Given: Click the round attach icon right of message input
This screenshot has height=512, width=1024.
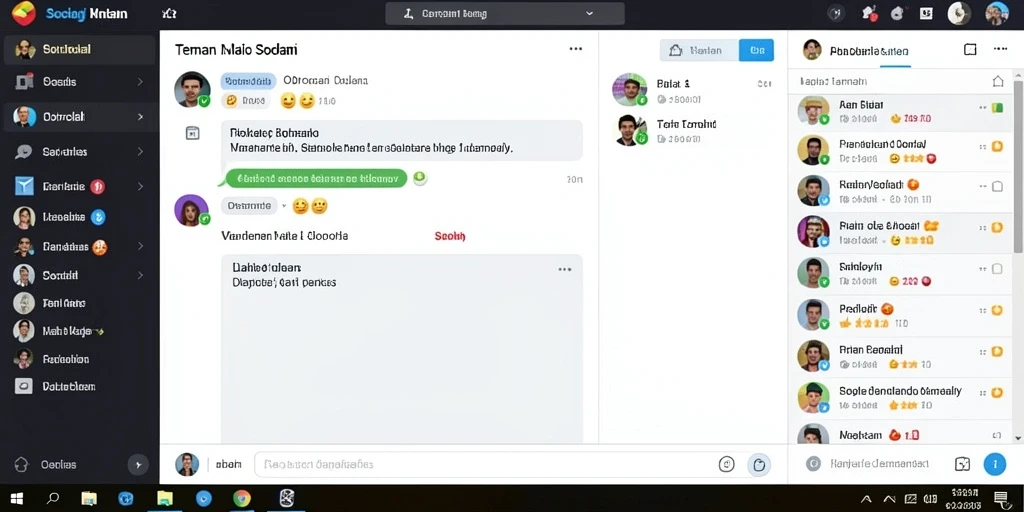Looking at the screenshot, I should click(x=759, y=464).
